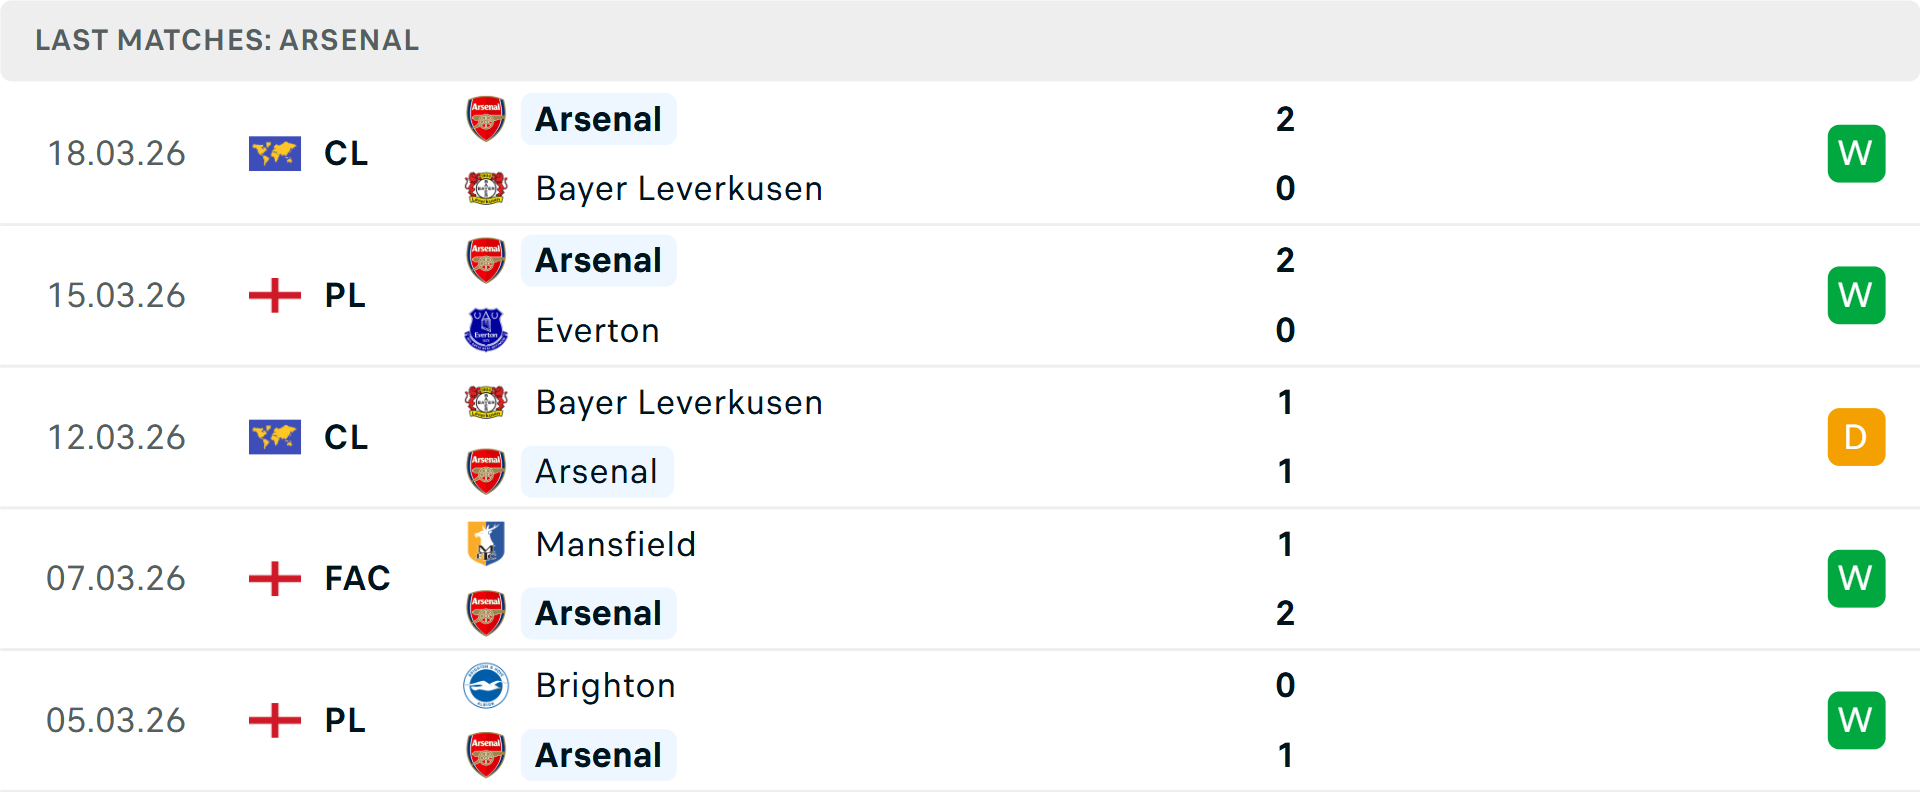This screenshot has height=792, width=1920.
Task: Select the Mansfield club crest
Action: (x=486, y=544)
